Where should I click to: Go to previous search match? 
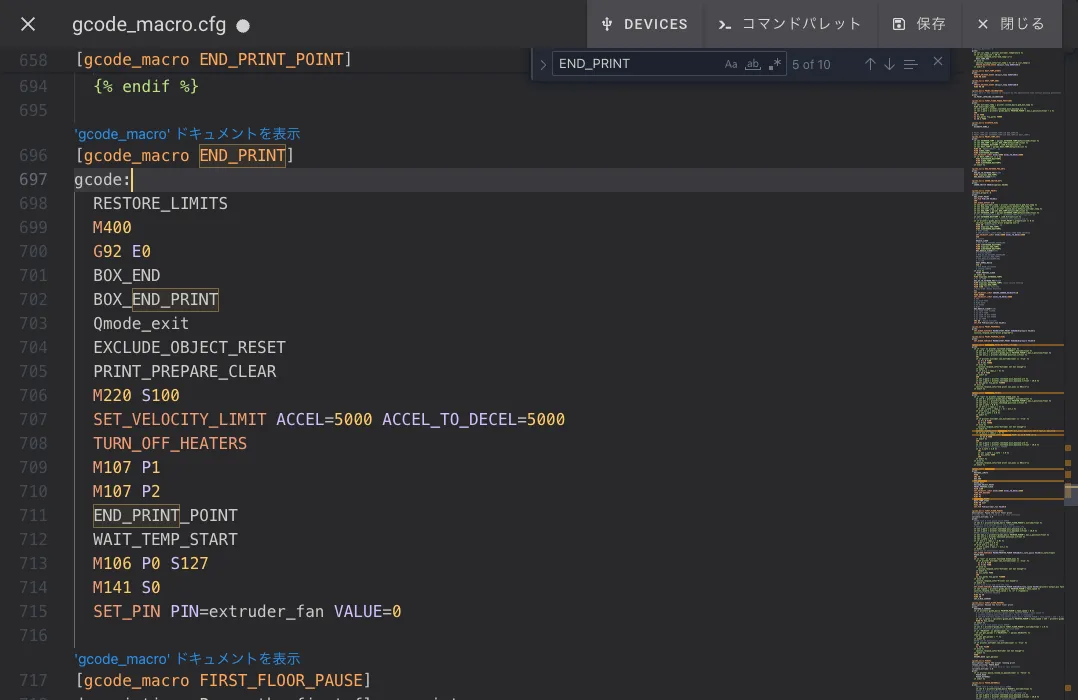tap(870, 64)
